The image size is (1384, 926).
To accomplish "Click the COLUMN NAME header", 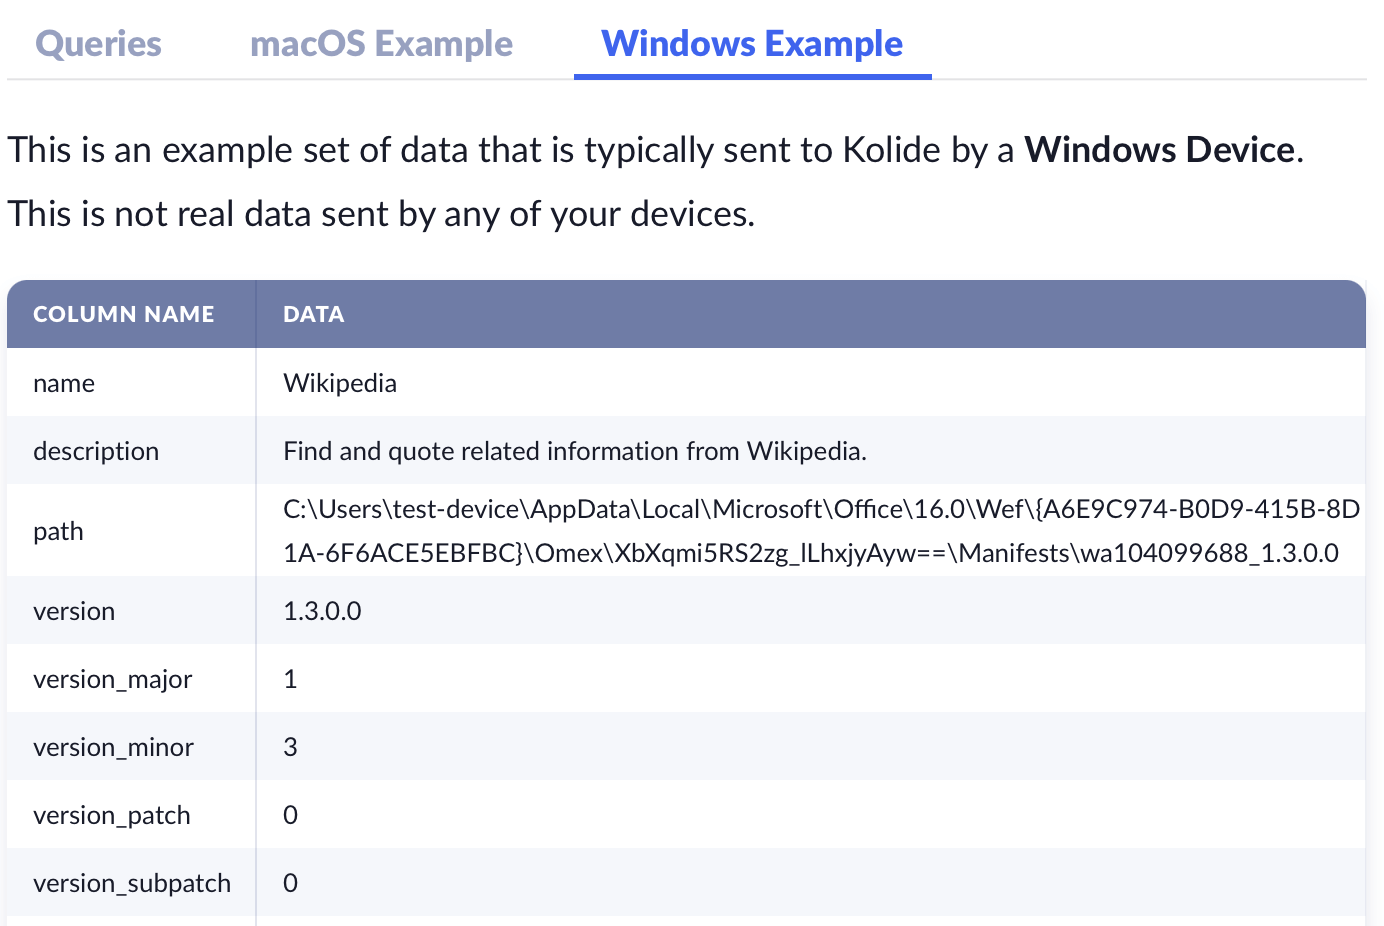I will 124,314.
